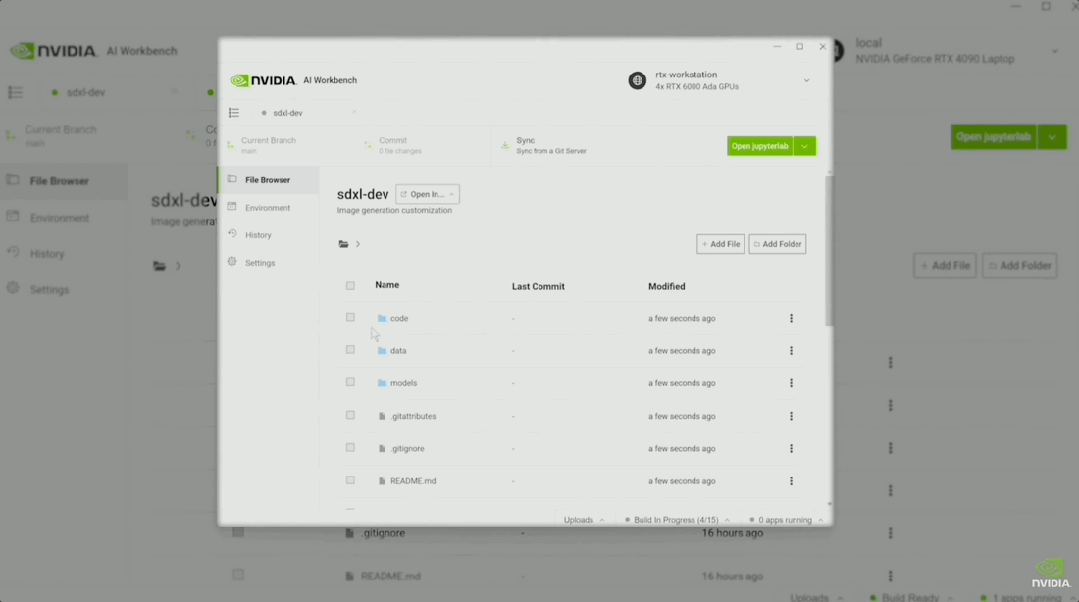Click the hamburger menu icon in the background window
This screenshot has height=602, width=1079.
tap(15, 92)
